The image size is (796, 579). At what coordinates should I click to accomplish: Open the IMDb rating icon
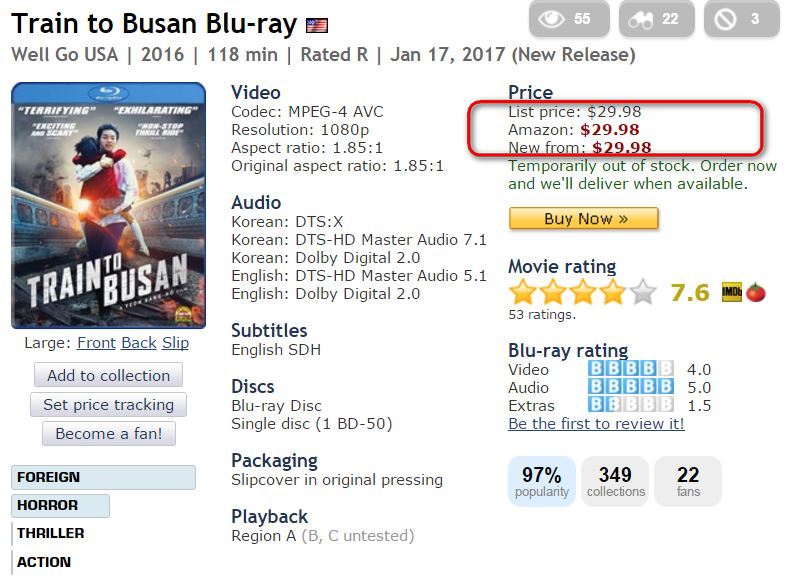[x=731, y=293]
